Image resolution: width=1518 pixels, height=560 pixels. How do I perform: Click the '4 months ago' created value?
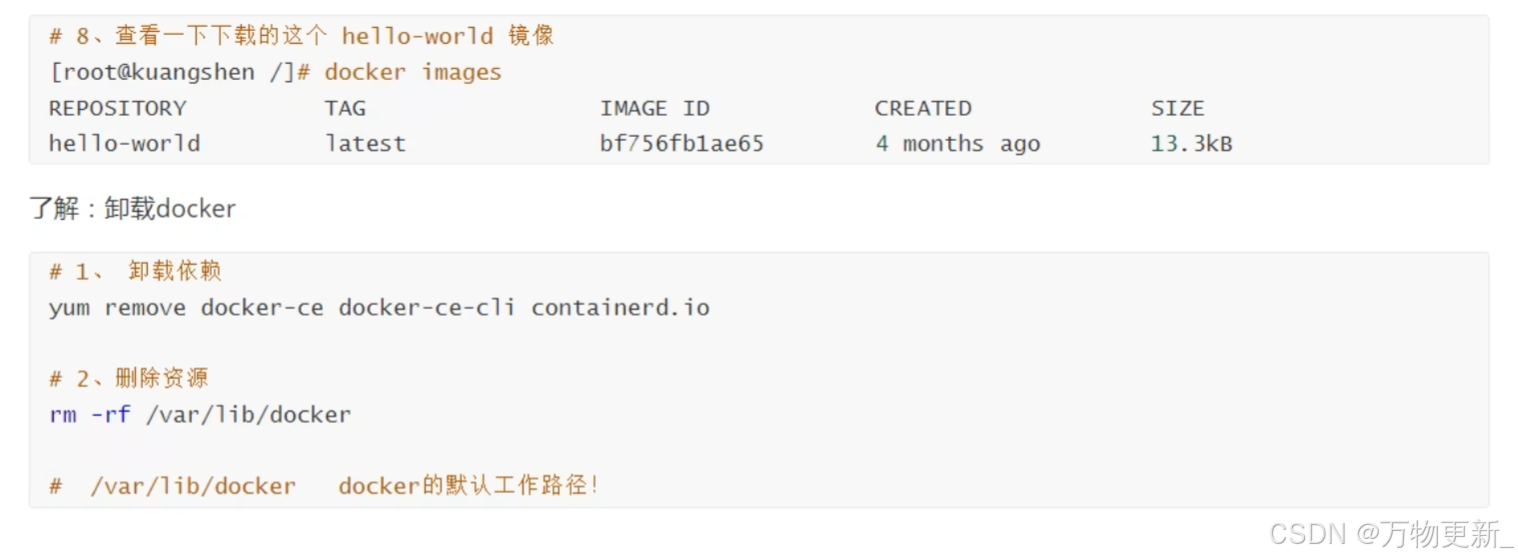(958, 144)
